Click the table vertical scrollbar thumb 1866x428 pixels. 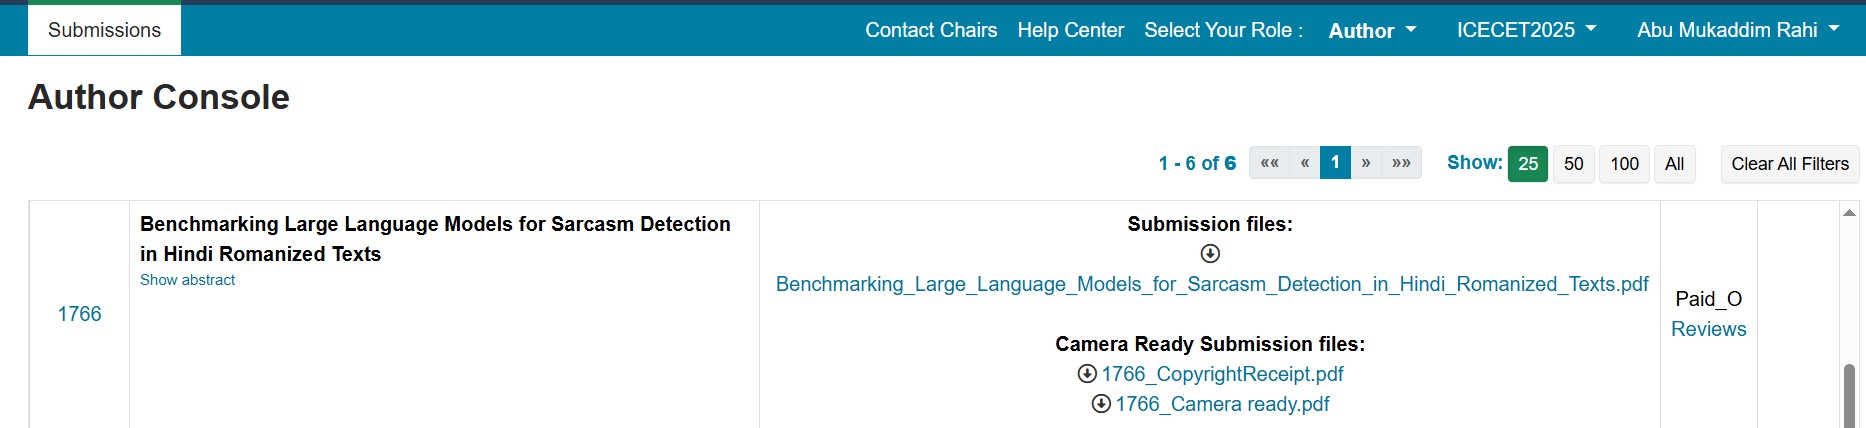coord(1849,396)
